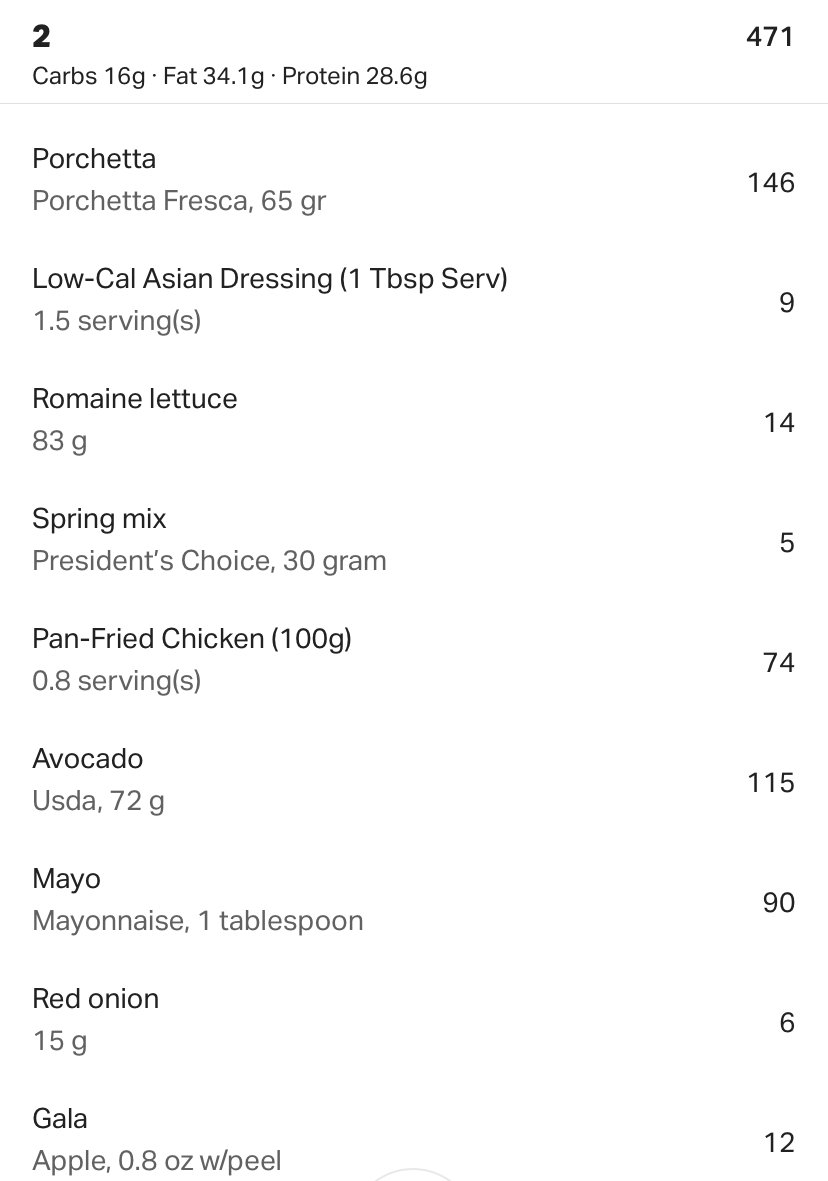828x1181 pixels.
Task: Click Porchetta's 146 calorie value
Action: click(771, 182)
